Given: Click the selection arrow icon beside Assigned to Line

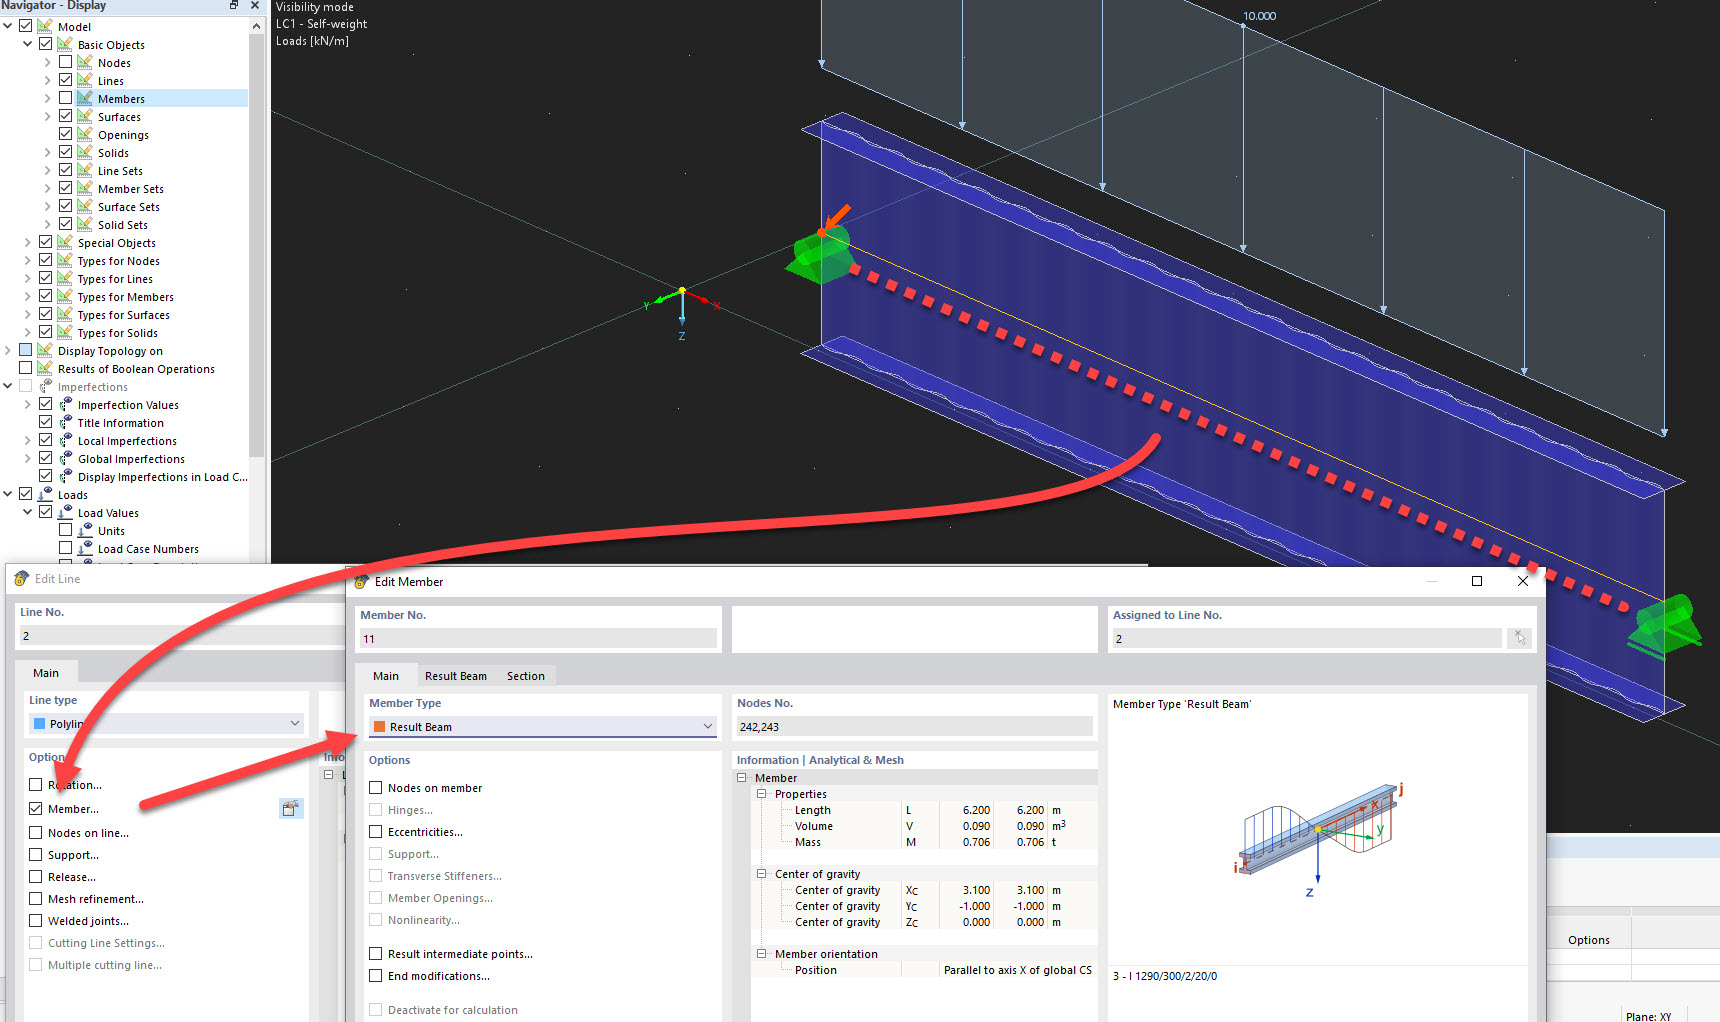Looking at the screenshot, I should click(x=1519, y=638).
